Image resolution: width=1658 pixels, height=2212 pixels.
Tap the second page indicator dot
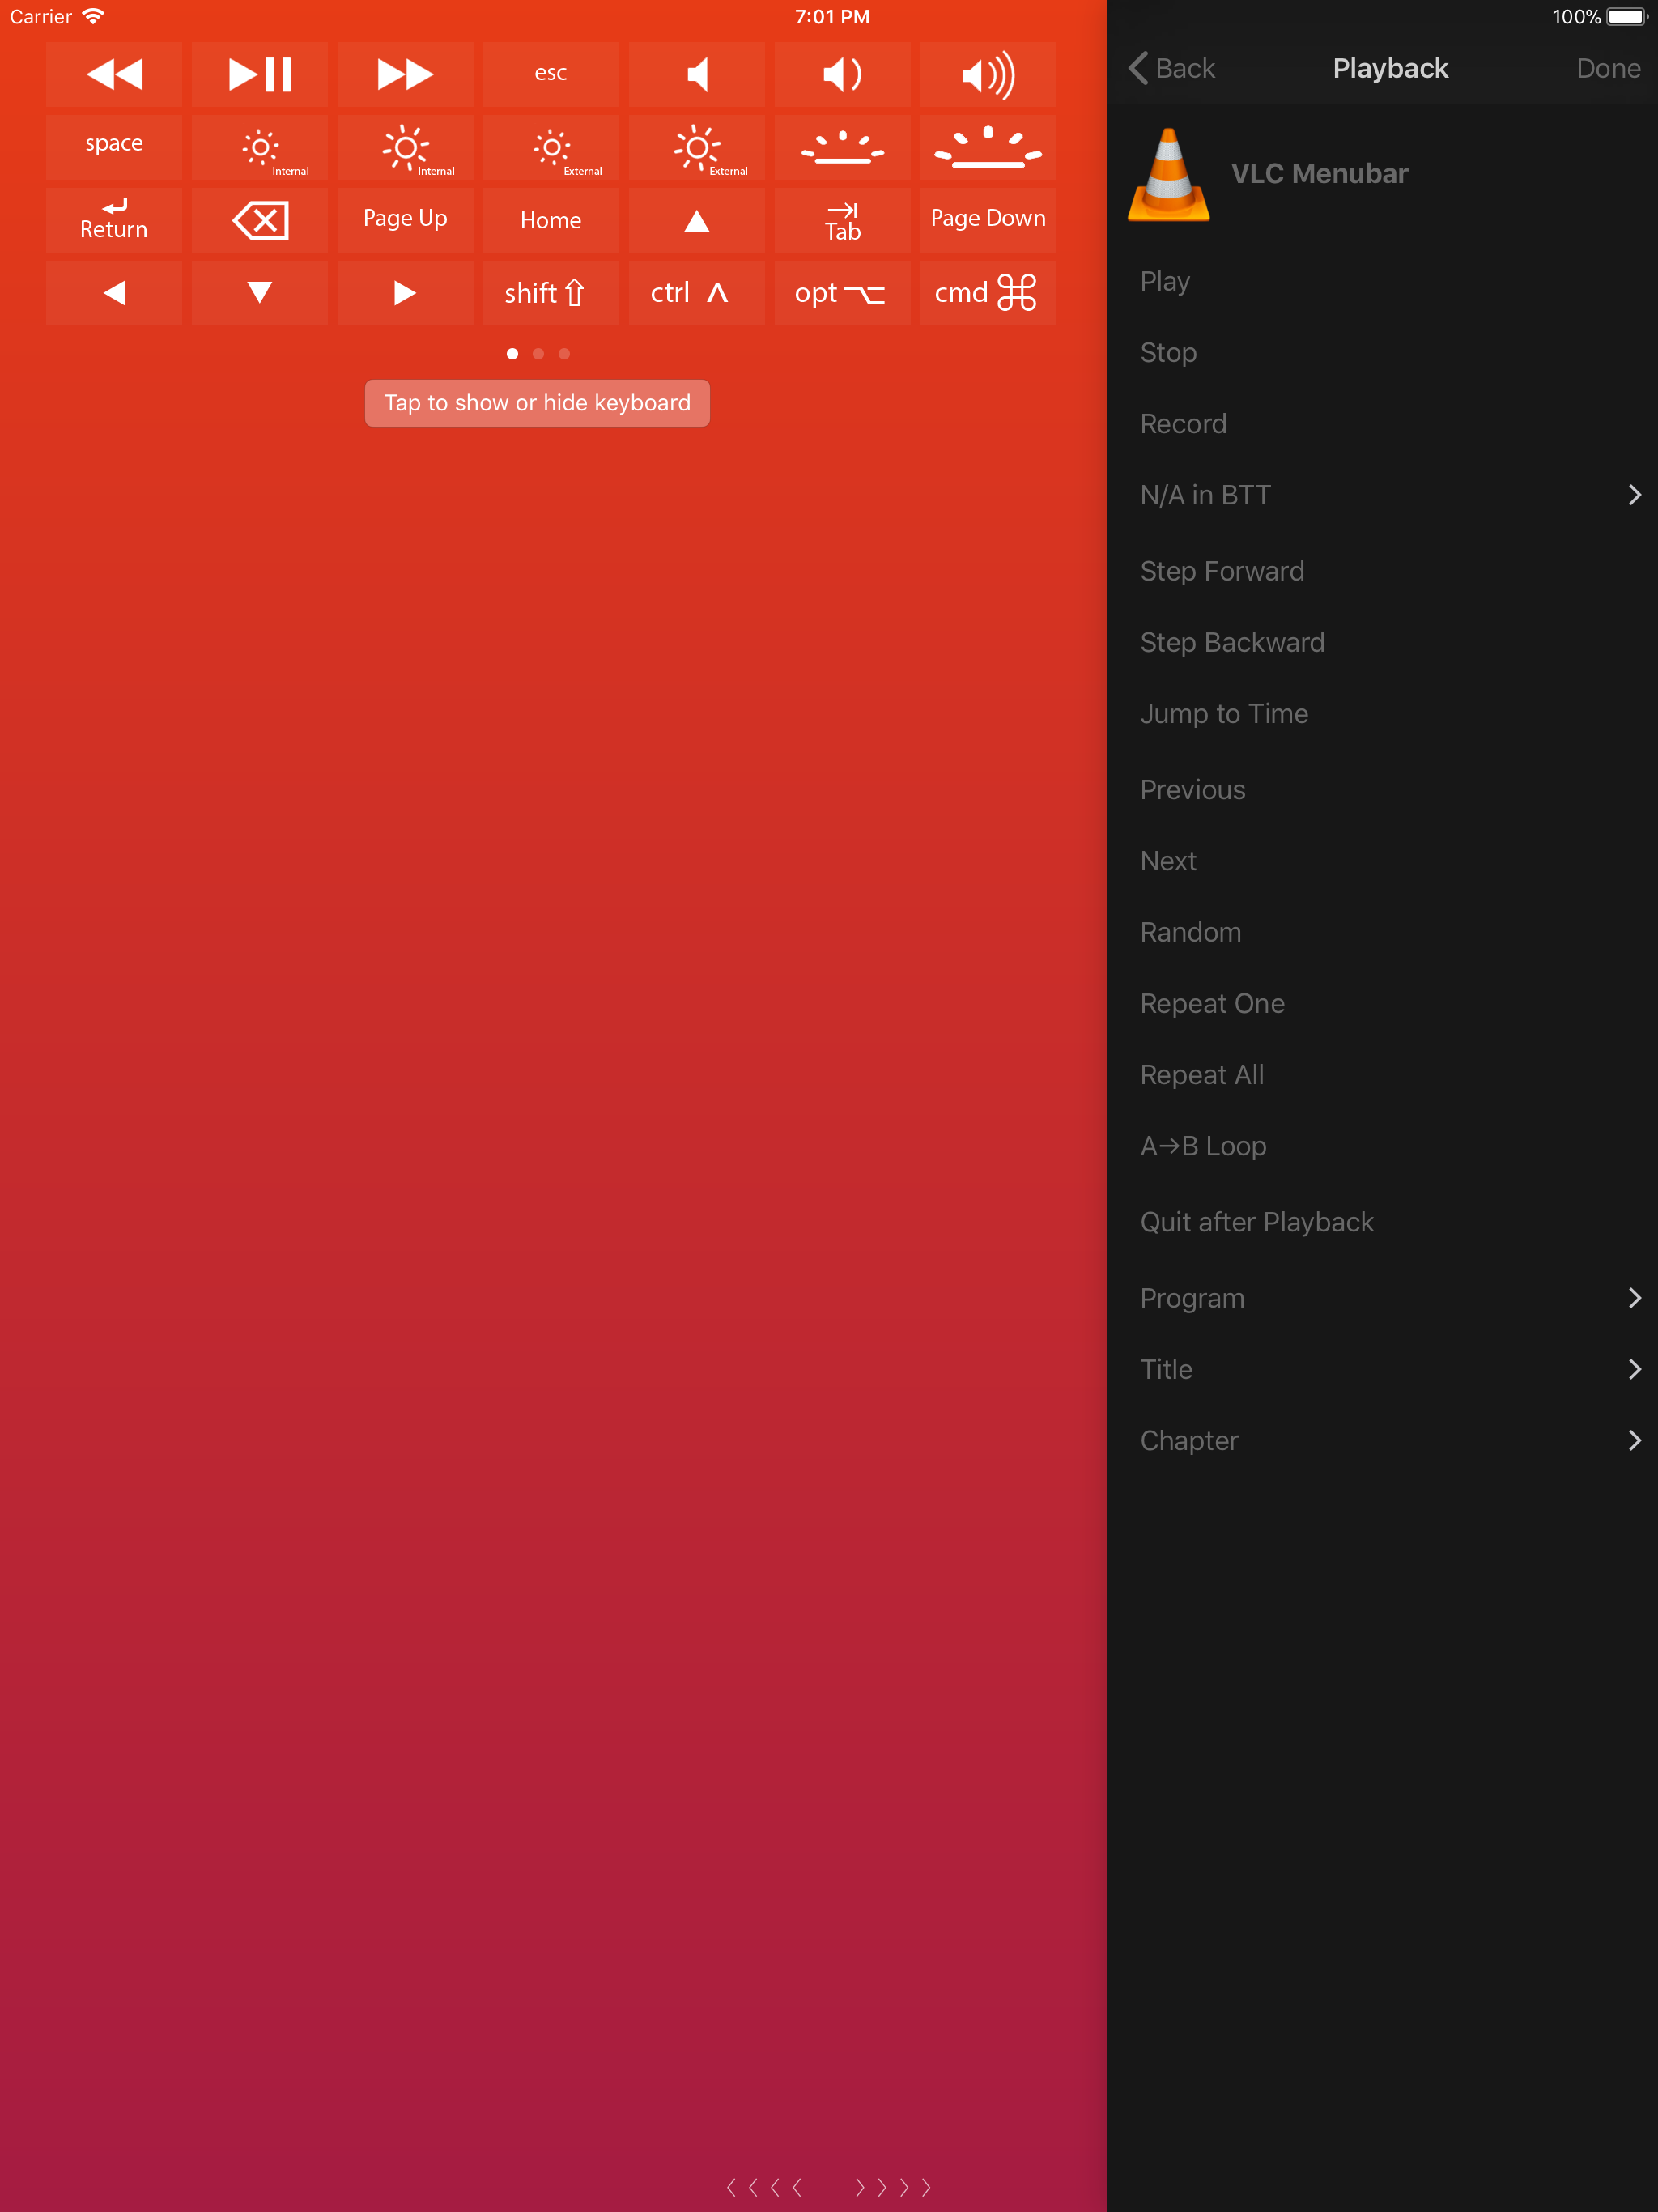click(538, 354)
